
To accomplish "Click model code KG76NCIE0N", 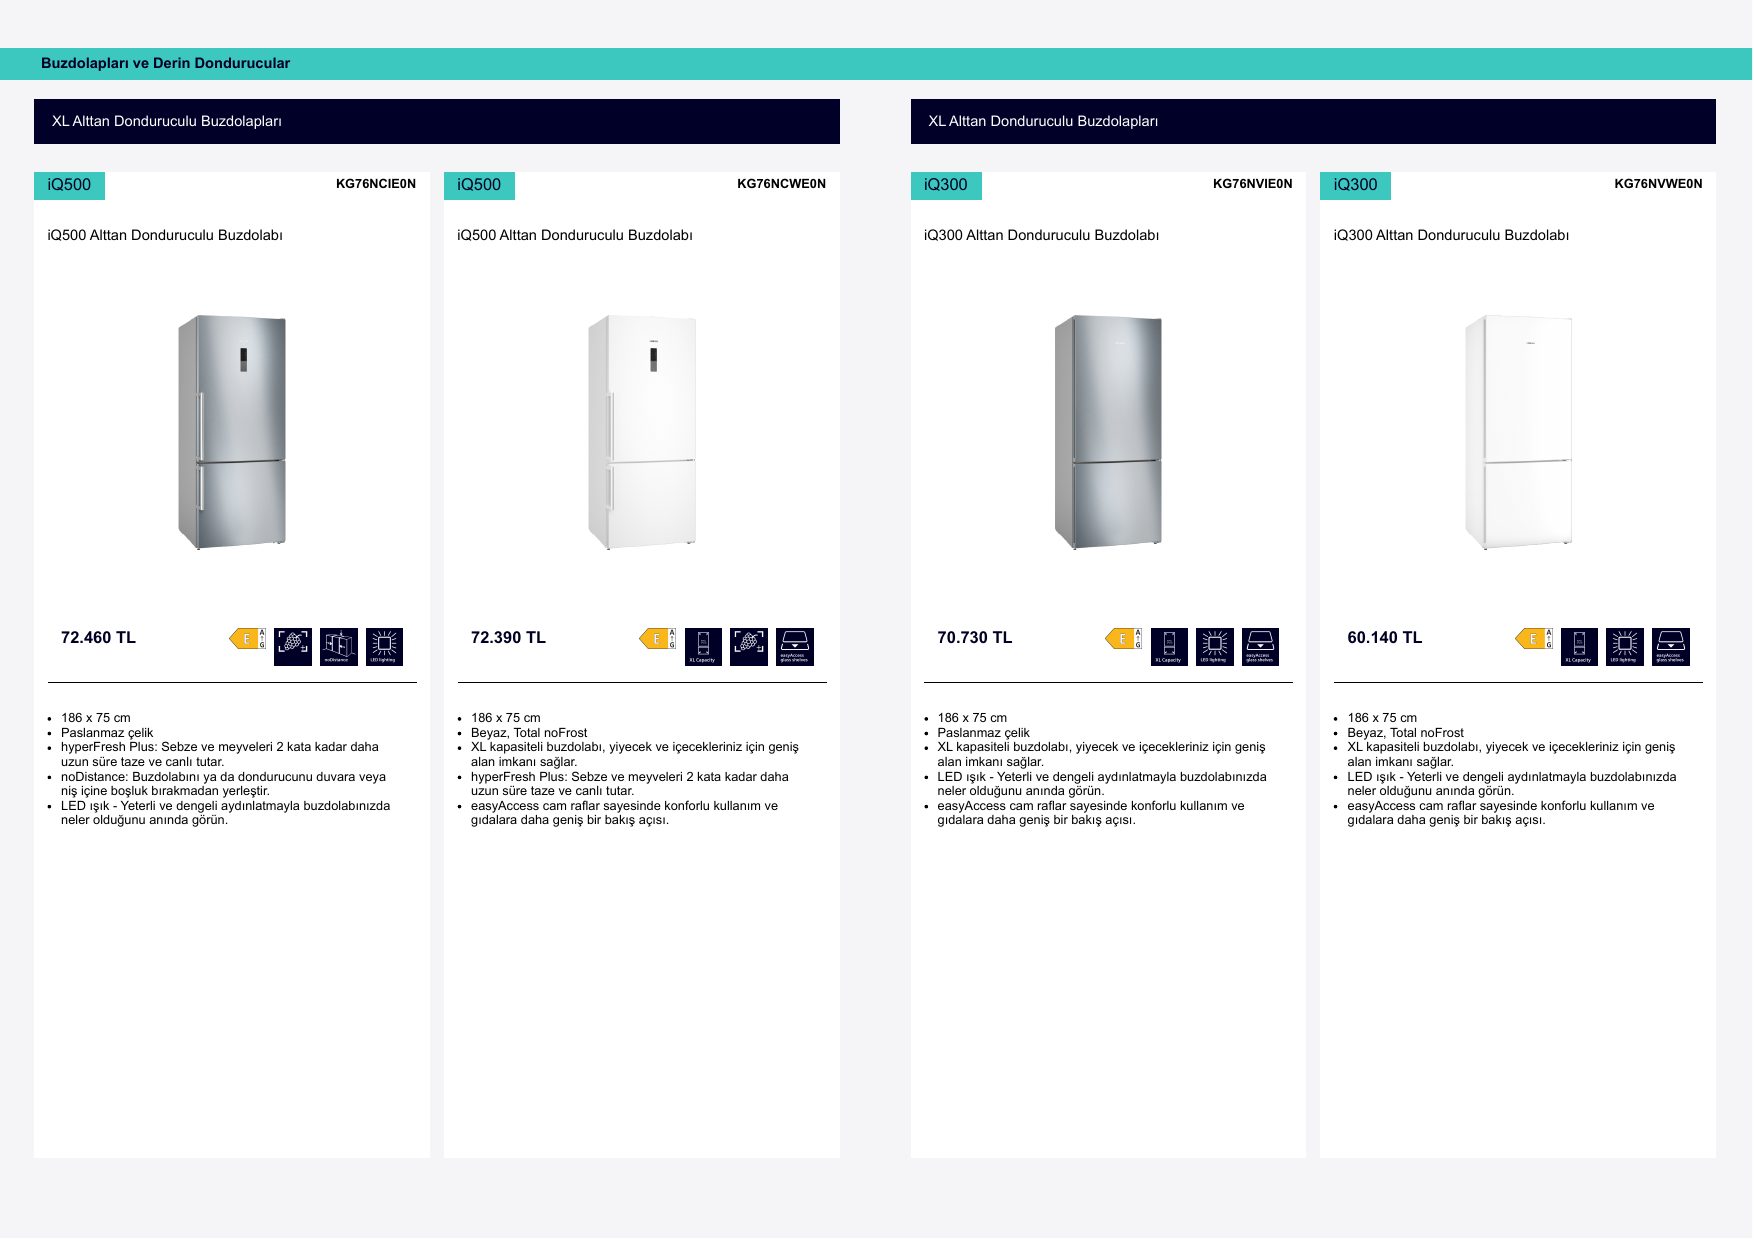I will click(x=376, y=184).
